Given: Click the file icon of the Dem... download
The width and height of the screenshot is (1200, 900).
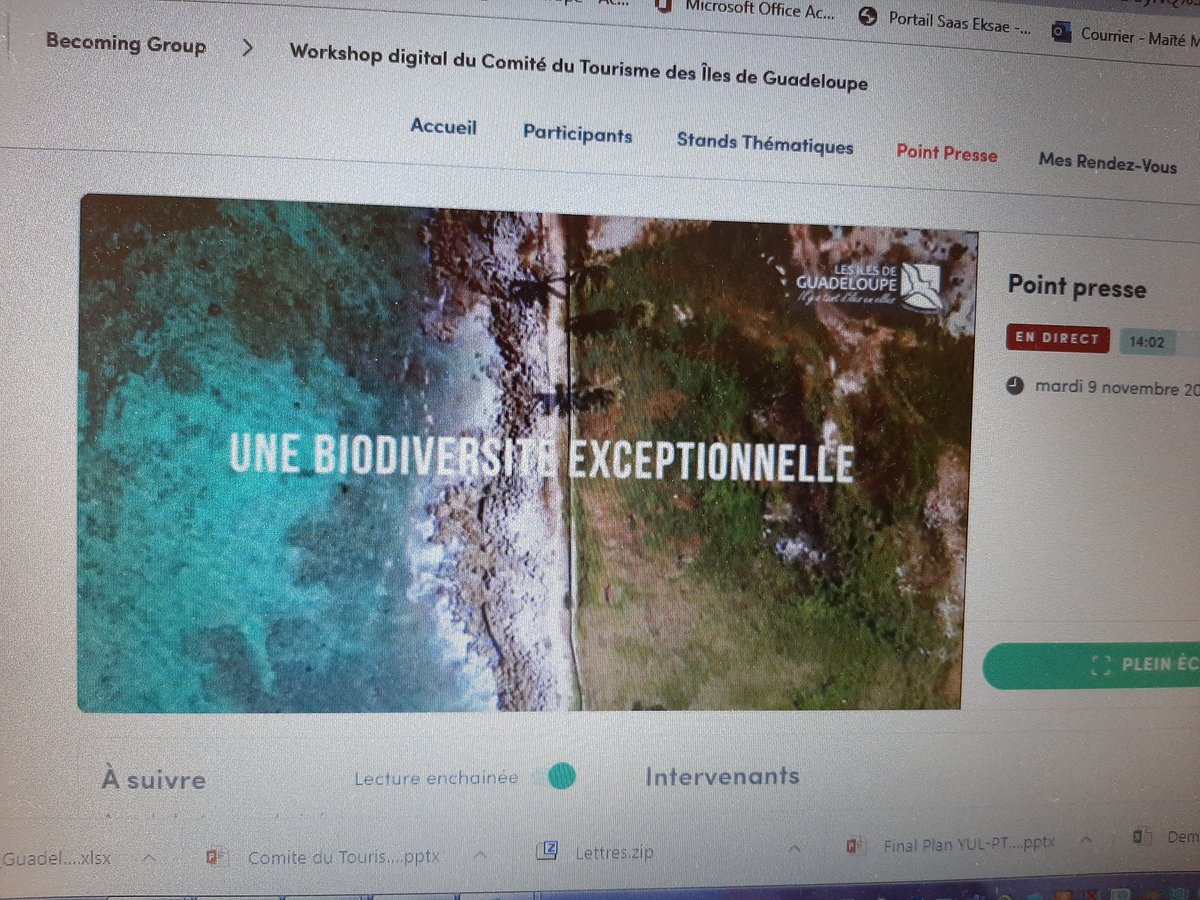Looking at the screenshot, I should (x=1141, y=837).
